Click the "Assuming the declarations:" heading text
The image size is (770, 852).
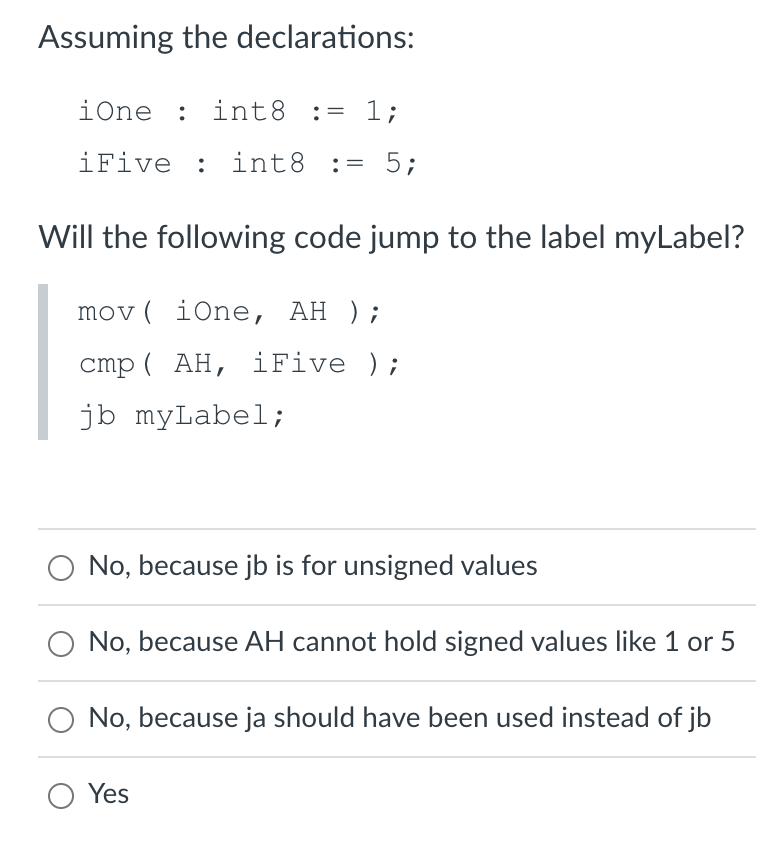tap(226, 37)
